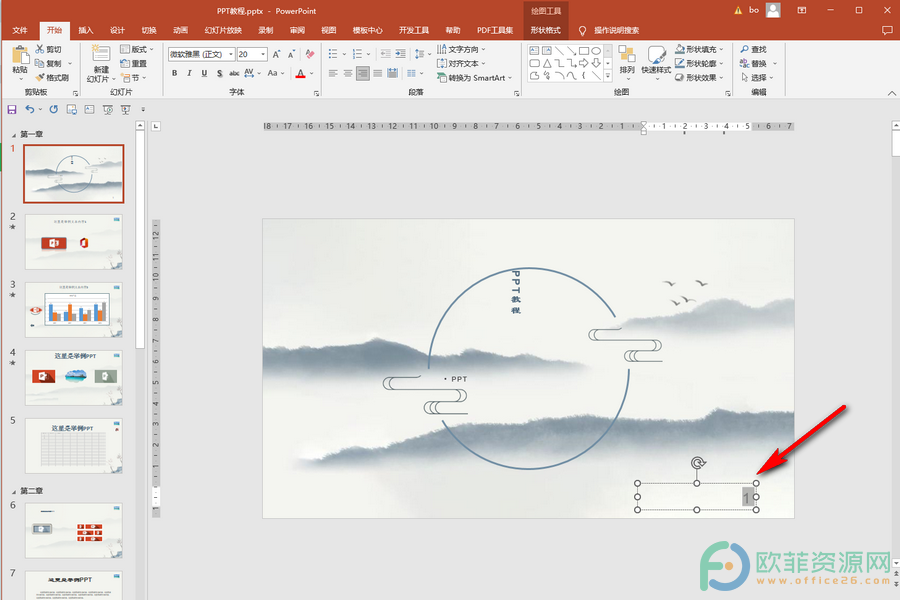This screenshot has width=900, height=600.
Task: Select the right arrow shape in gallery
Action: click(584, 63)
